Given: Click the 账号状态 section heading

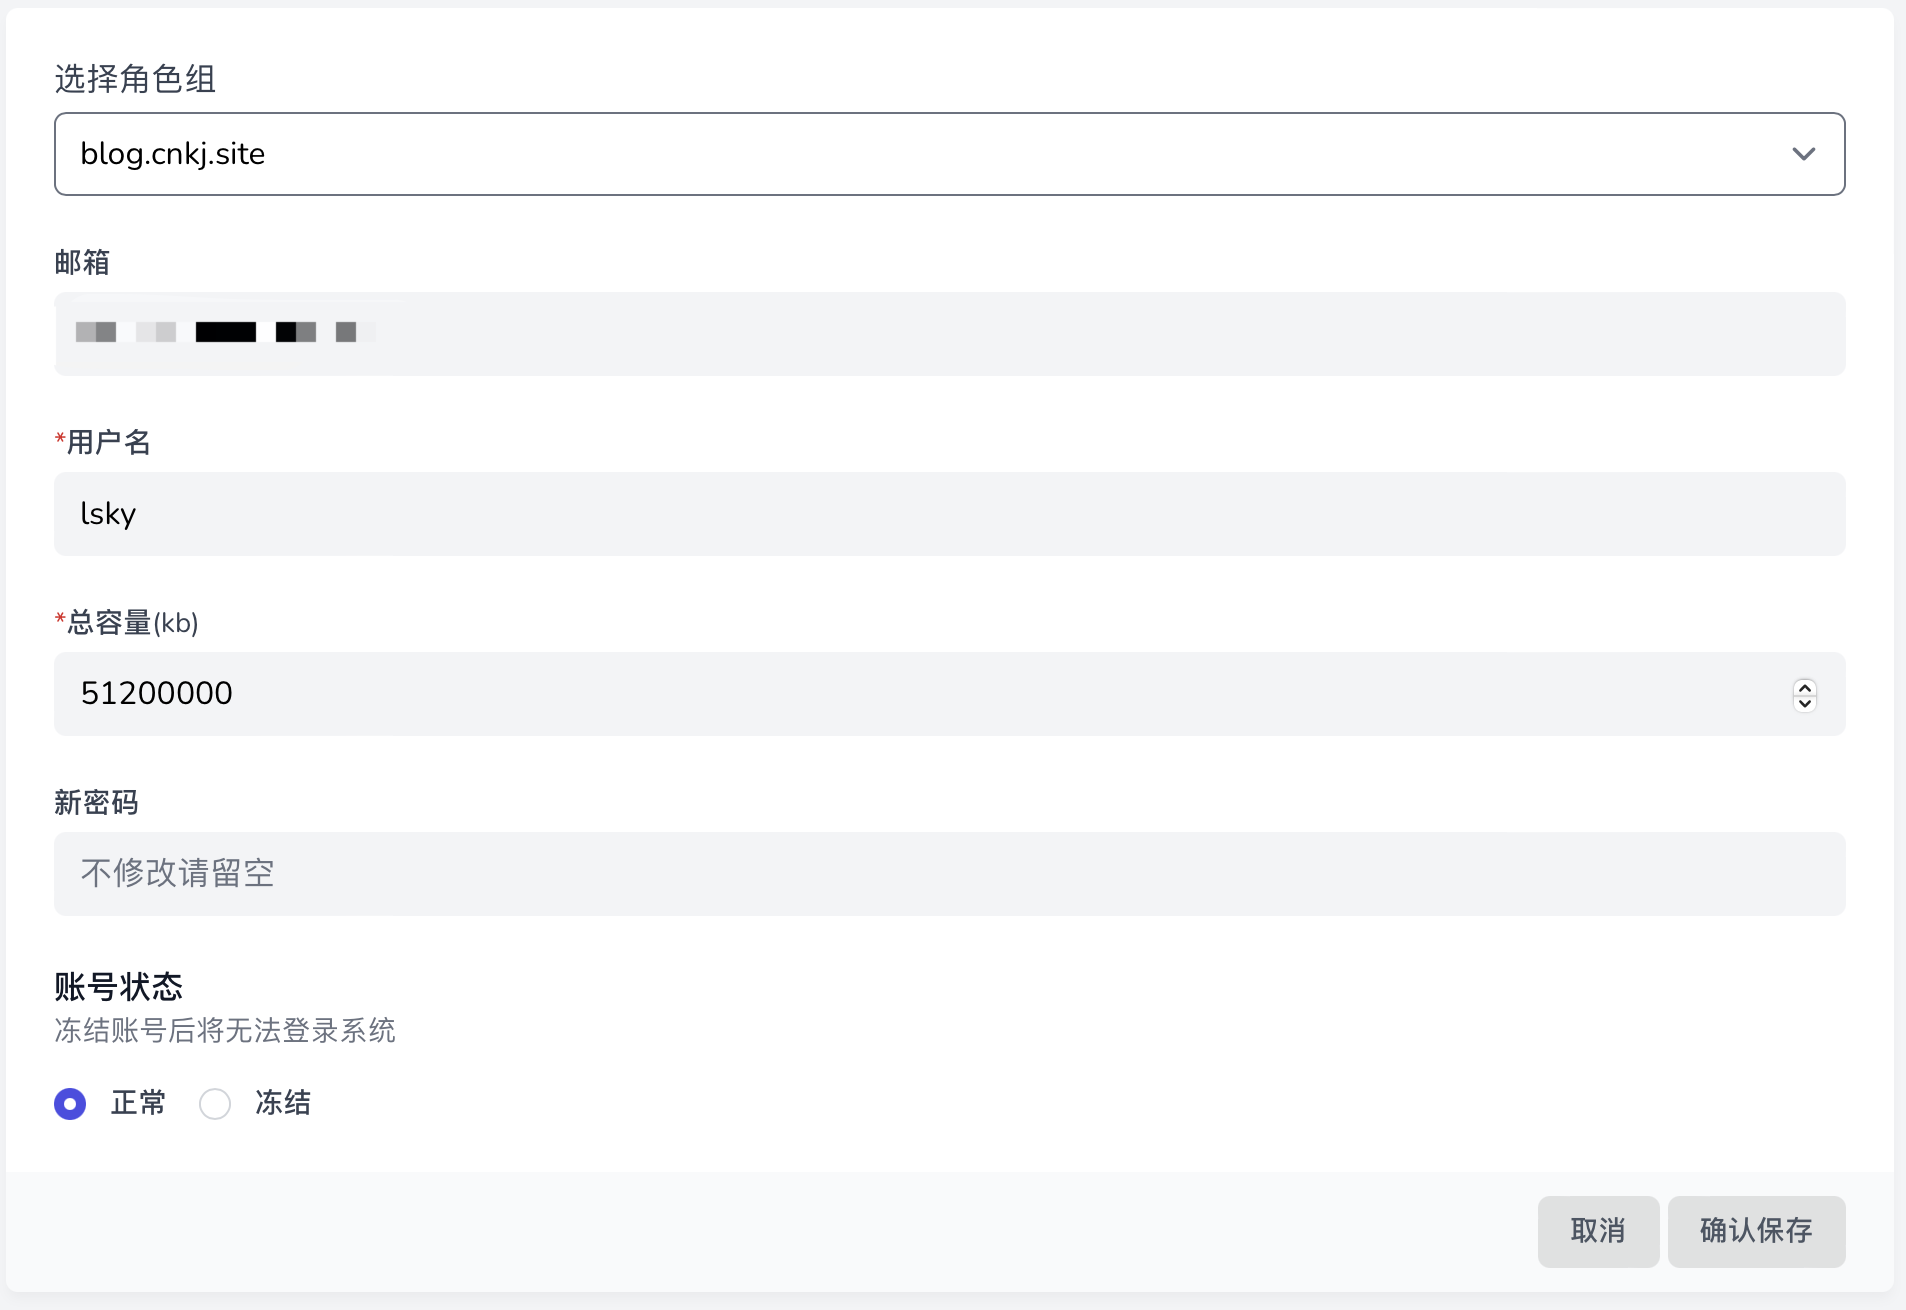Looking at the screenshot, I should [x=118, y=987].
